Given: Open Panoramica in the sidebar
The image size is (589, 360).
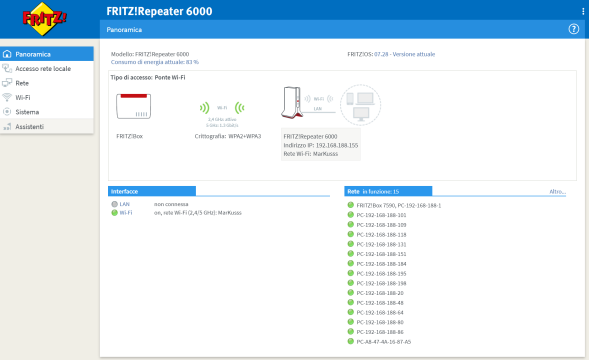Looking at the screenshot, I should click(x=47, y=54).
